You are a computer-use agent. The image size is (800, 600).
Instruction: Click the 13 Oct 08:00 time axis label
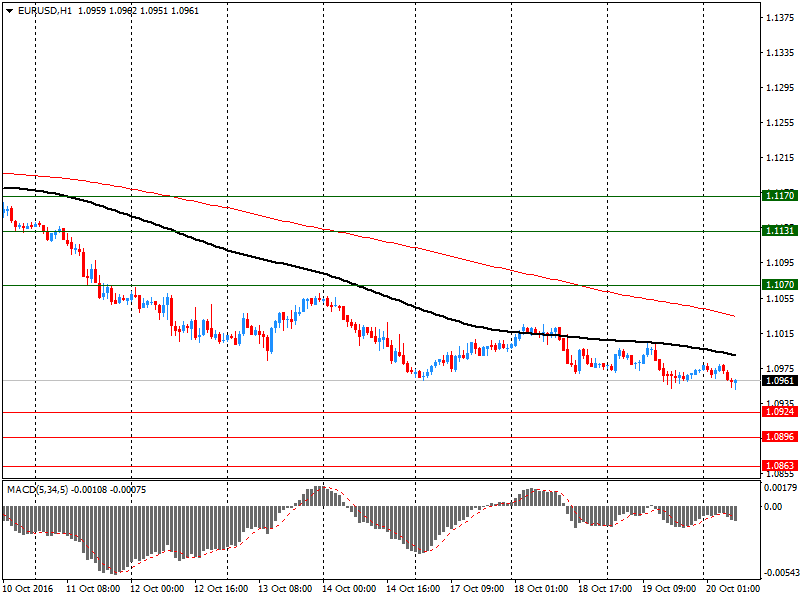click(285, 589)
